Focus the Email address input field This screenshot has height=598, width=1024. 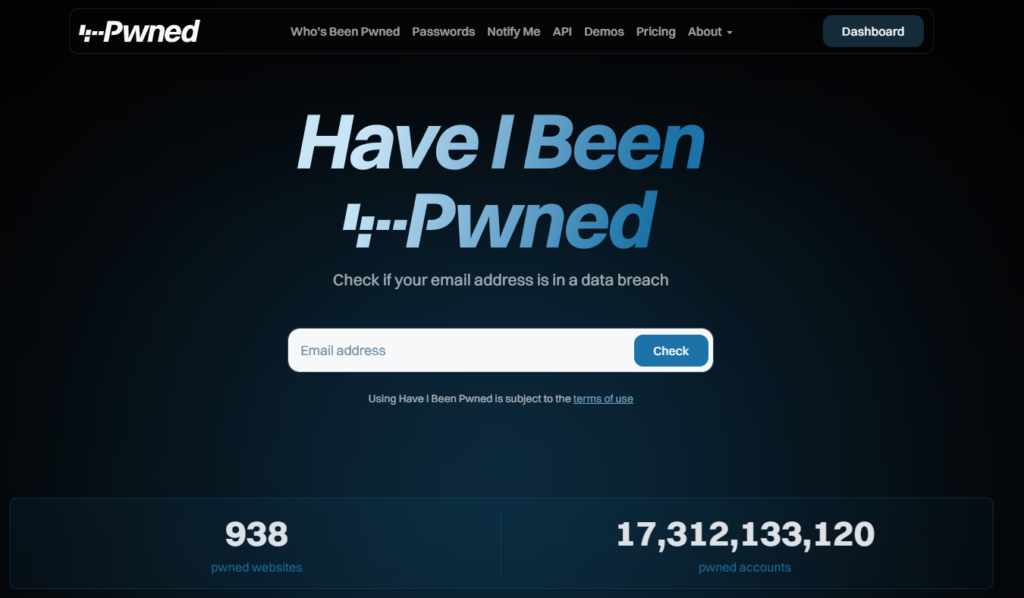(461, 351)
